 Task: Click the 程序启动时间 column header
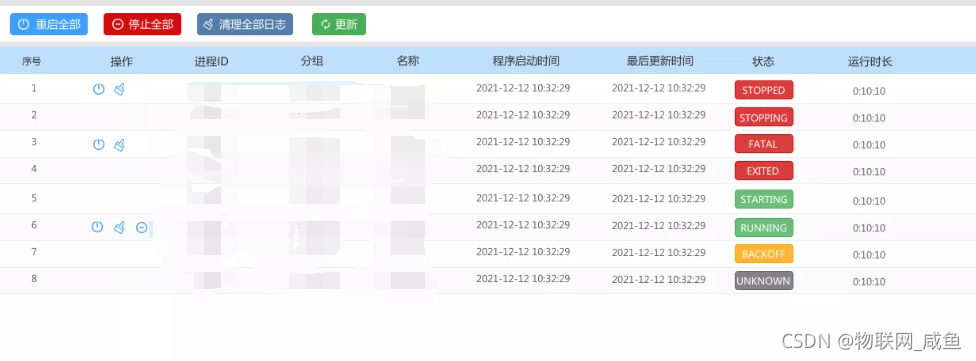526,61
